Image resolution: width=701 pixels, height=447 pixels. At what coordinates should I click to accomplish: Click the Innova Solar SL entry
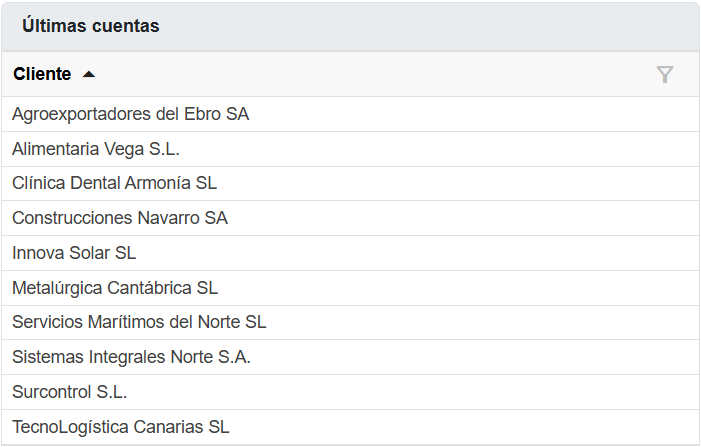[x=74, y=253]
